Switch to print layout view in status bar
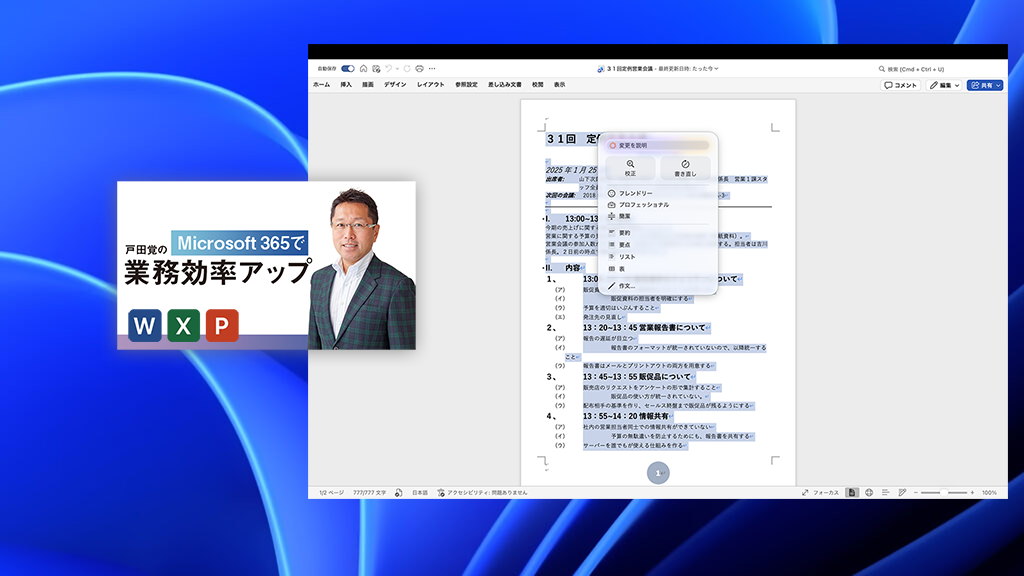The width and height of the screenshot is (1024, 576). point(852,492)
